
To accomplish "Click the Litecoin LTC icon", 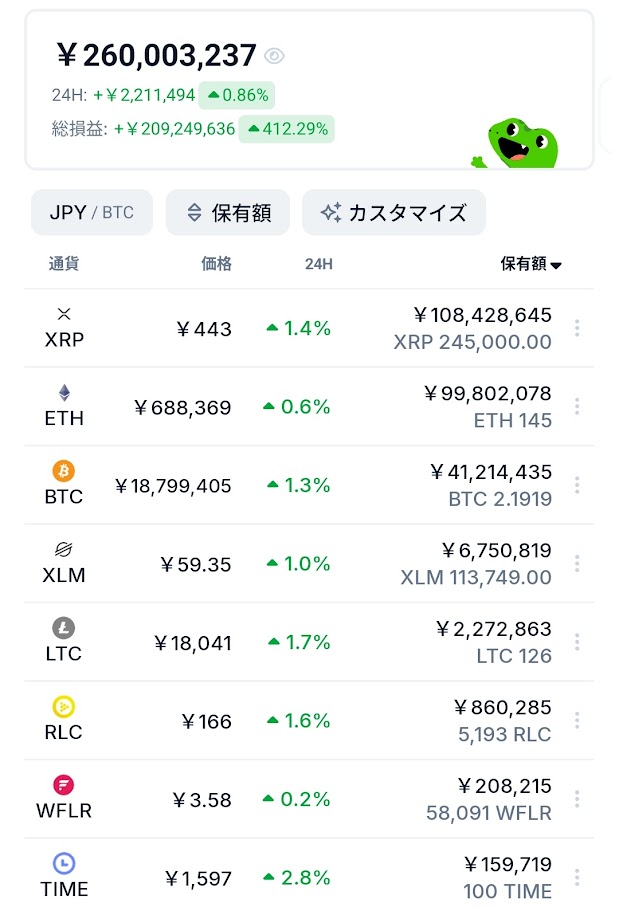I will pos(64,628).
